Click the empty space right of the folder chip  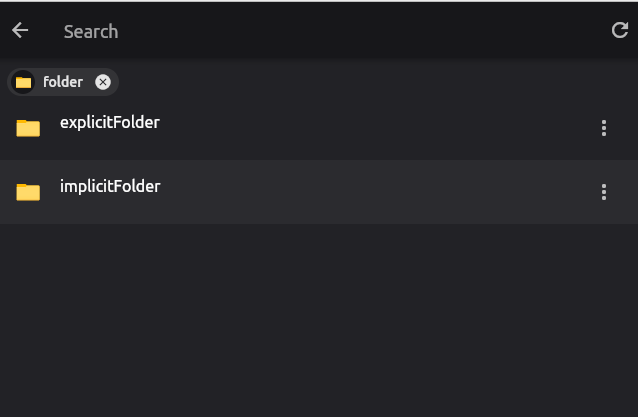[x=378, y=82]
